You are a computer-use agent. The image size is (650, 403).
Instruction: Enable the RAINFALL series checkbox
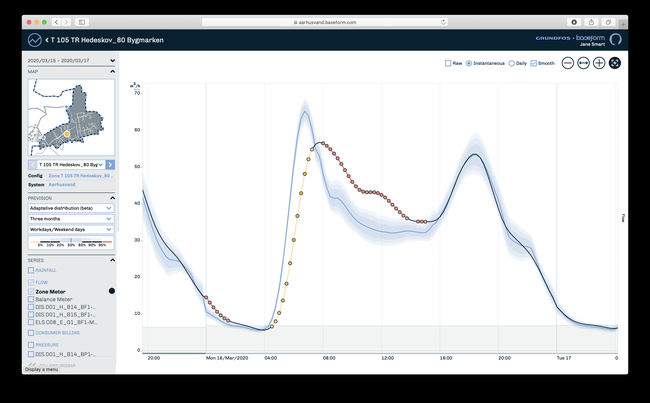tap(31, 270)
